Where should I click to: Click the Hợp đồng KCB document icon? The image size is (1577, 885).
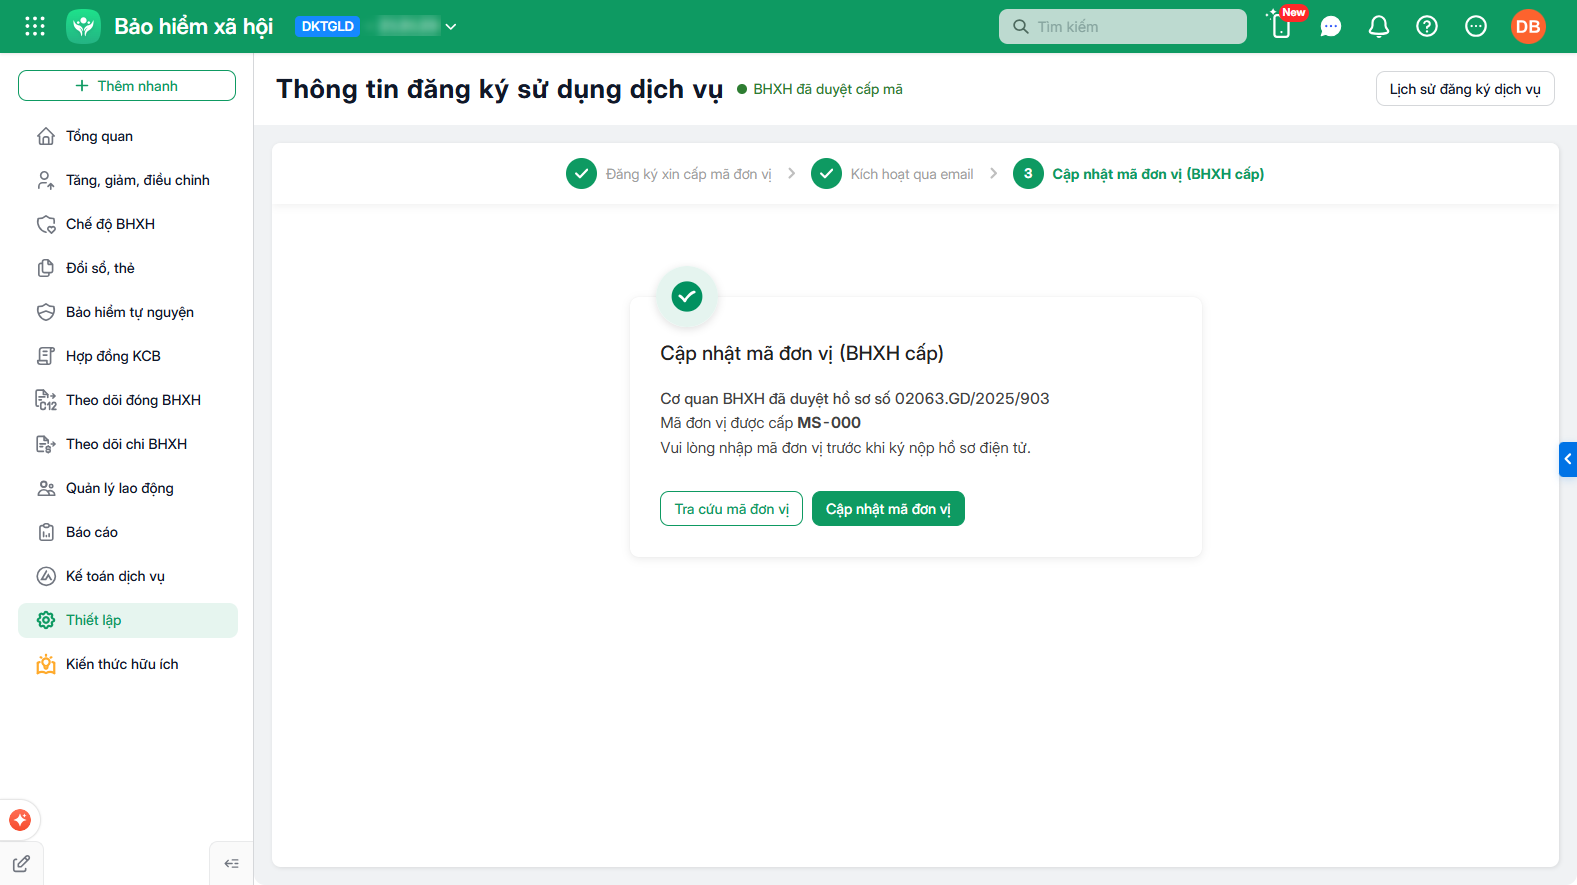click(46, 356)
